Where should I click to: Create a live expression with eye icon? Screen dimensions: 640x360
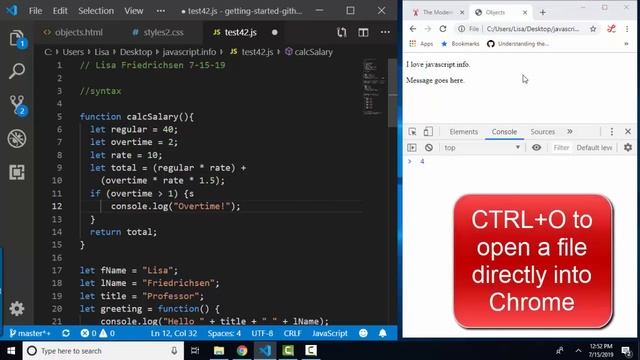pos(536,148)
